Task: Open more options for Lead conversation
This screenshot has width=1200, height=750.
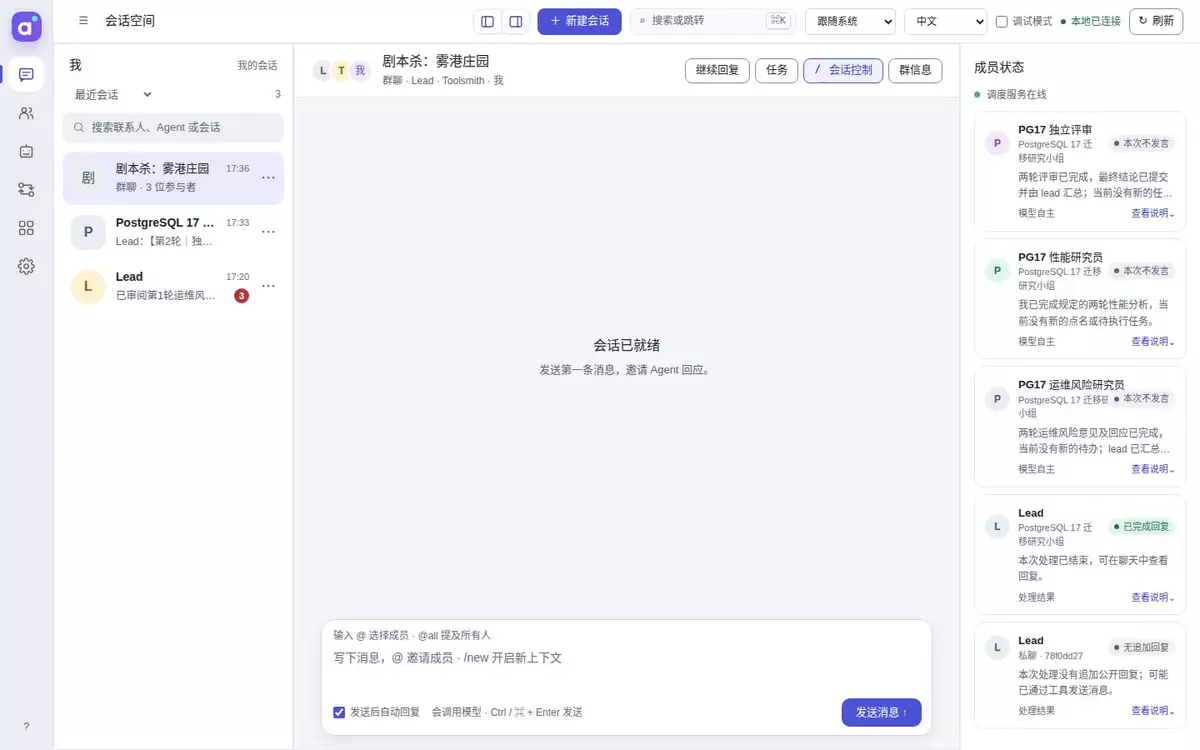Action: pos(268,286)
